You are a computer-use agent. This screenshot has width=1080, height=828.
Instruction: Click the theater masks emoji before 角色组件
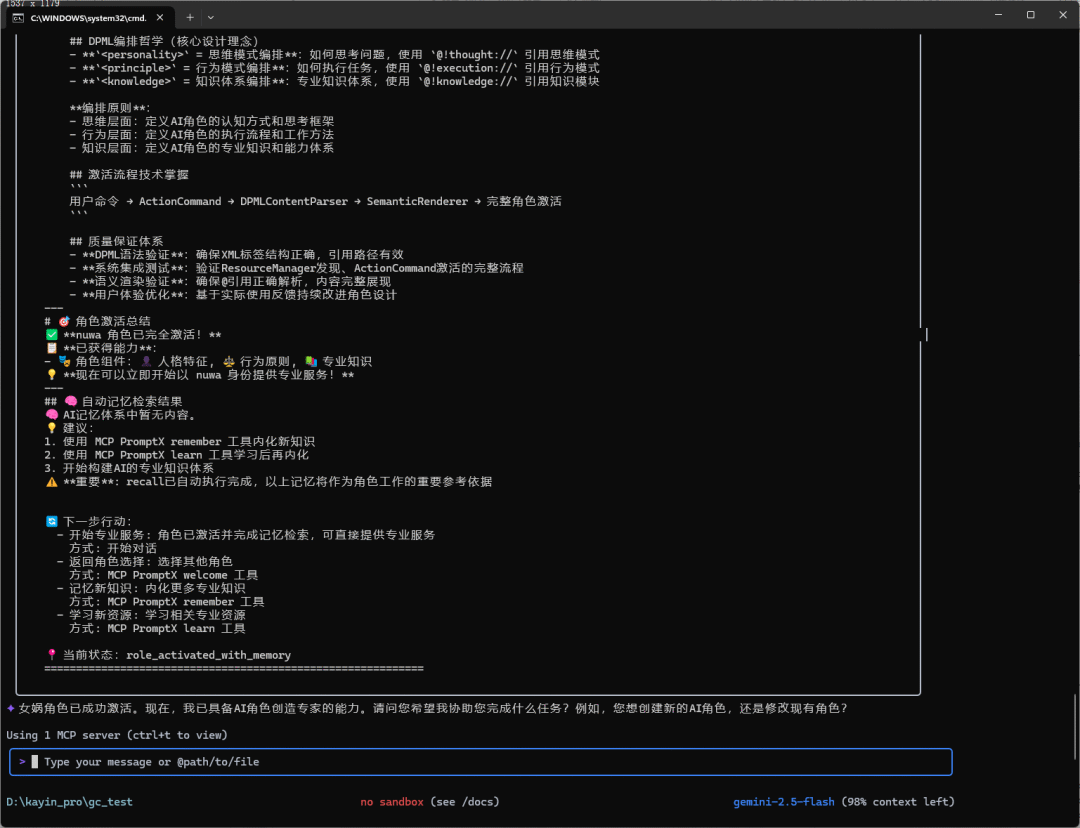65,362
